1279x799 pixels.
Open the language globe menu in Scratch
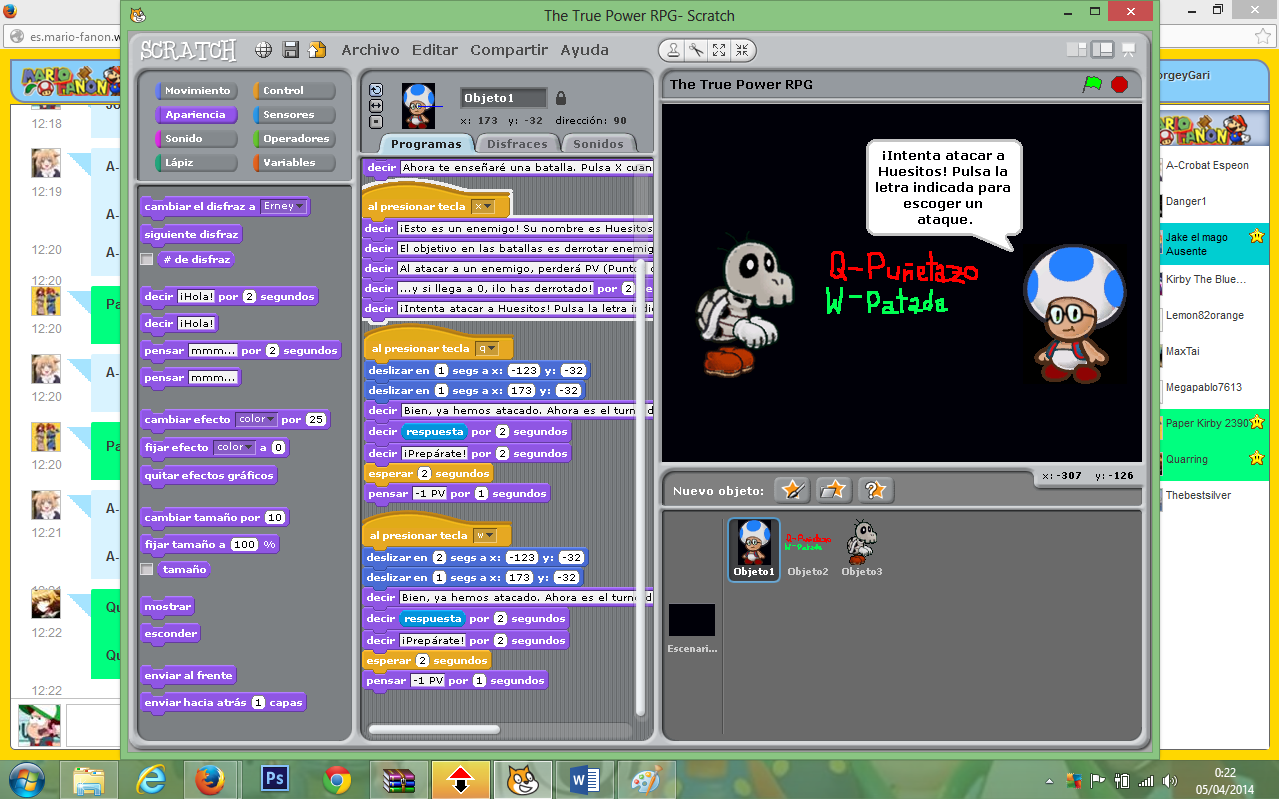pos(264,50)
